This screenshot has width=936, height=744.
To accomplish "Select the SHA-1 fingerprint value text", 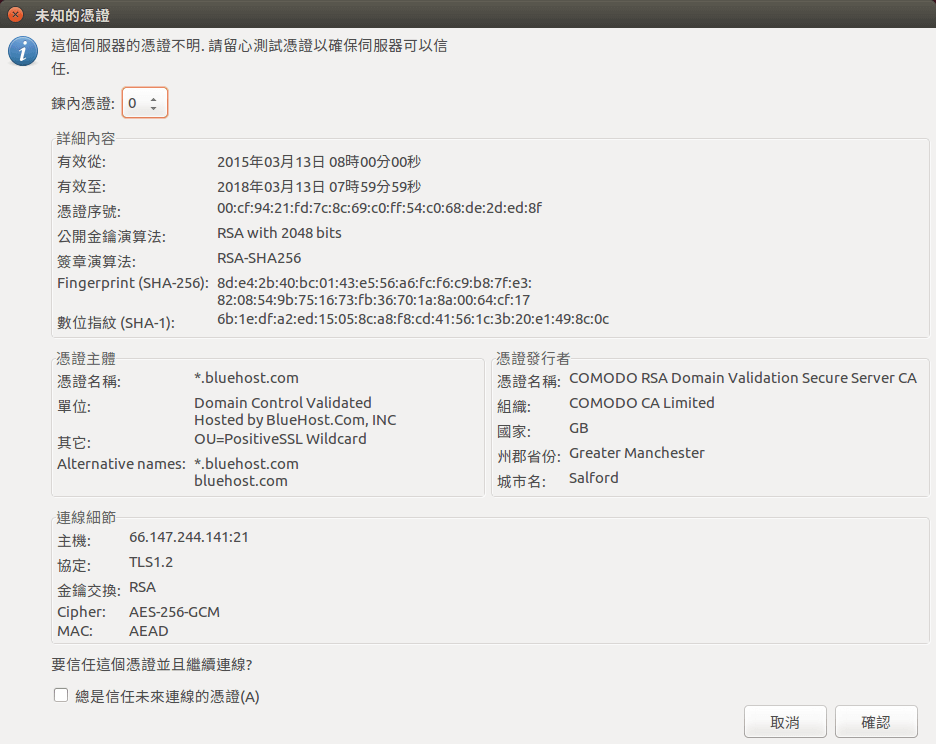I will 412,319.
